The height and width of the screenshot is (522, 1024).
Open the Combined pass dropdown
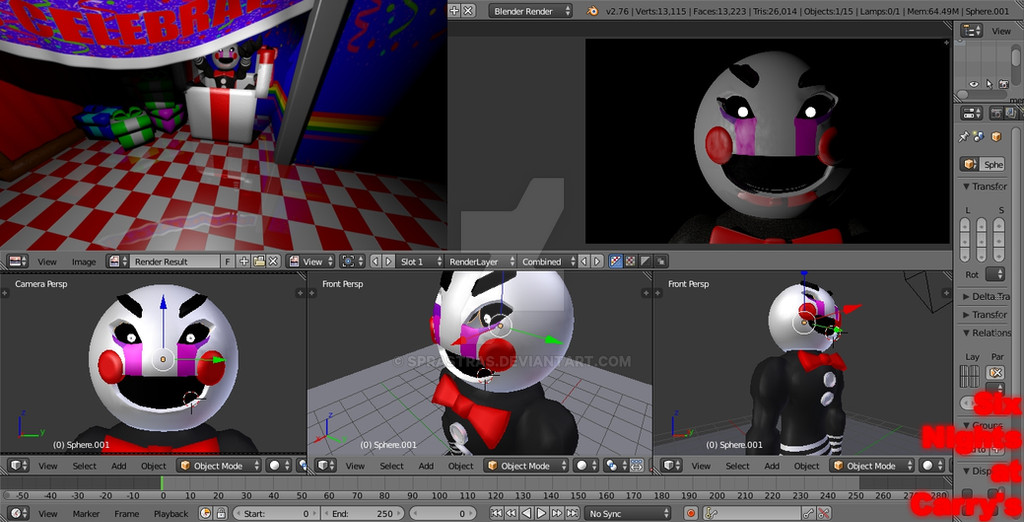coord(547,261)
